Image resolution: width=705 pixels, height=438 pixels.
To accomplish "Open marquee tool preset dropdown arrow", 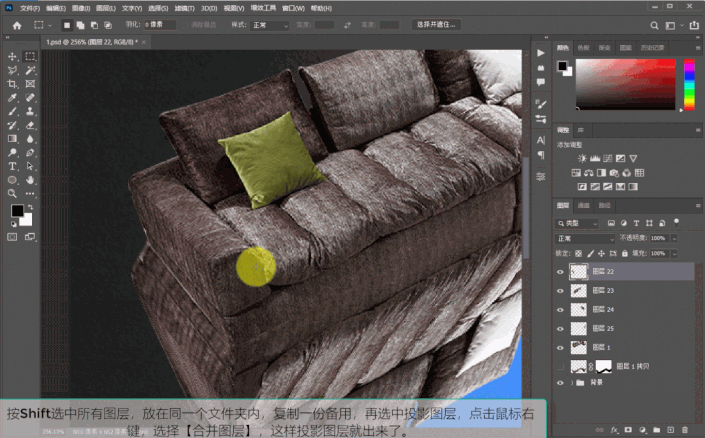I will pos(50,25).
